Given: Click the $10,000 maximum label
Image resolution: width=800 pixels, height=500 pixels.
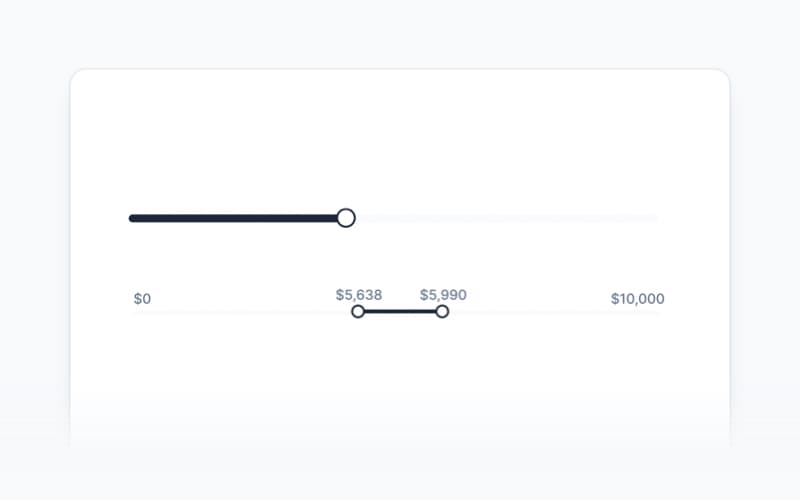Looking at the screenshot, I should click(x=637, y=299).
